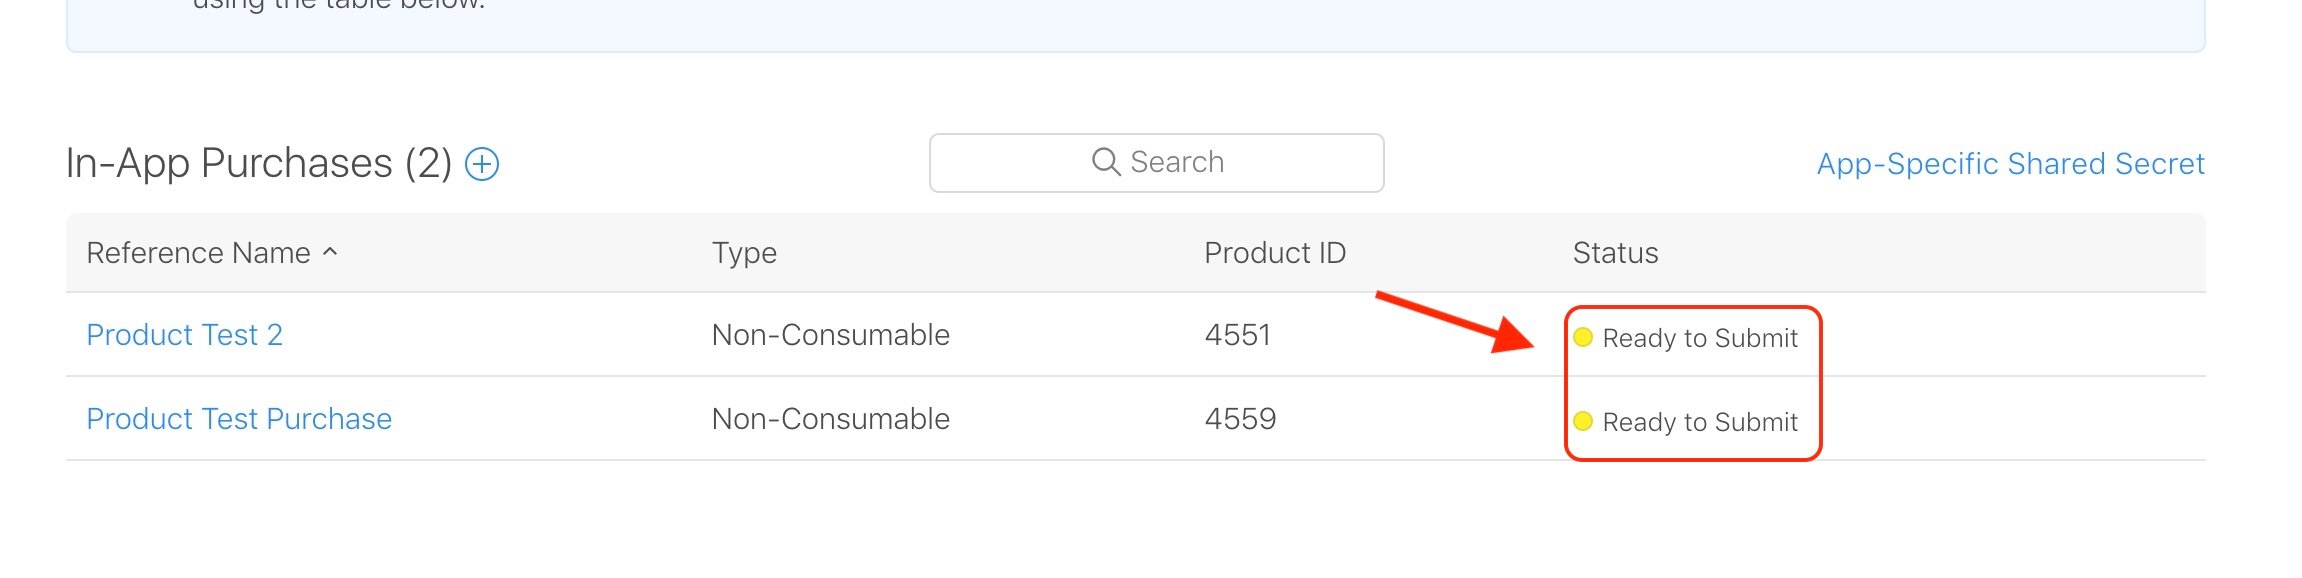Click the yellow status dot for Product Test 2
This screenshot has width=2302, height=578.
pyautogui.click(x=1583, y=337)
